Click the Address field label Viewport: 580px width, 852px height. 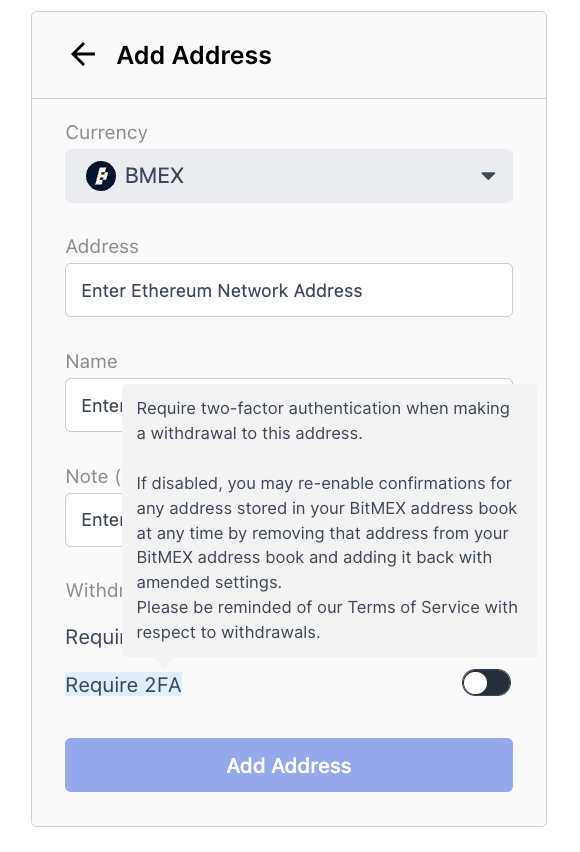pos(102,247)
